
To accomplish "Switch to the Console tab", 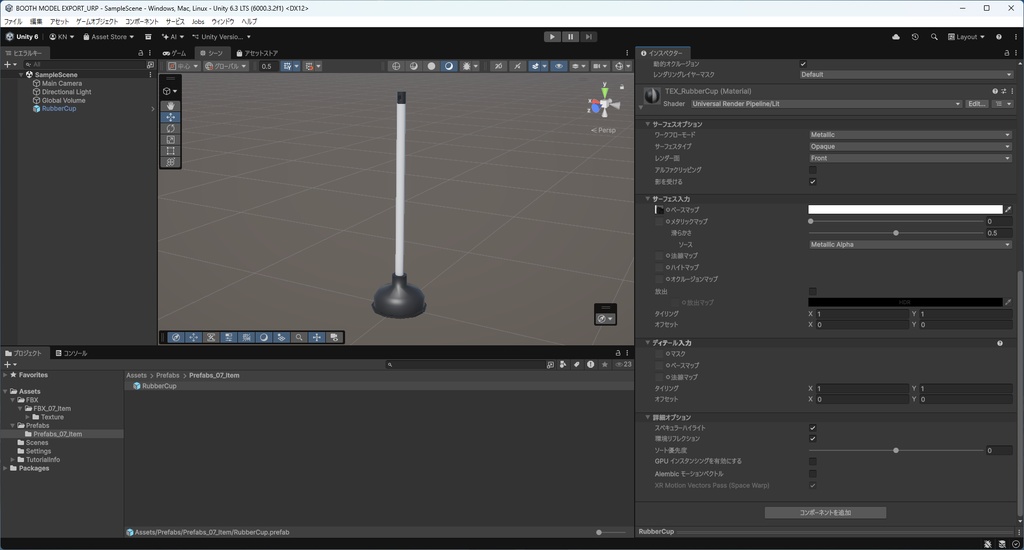I will [x=71, y=353].
